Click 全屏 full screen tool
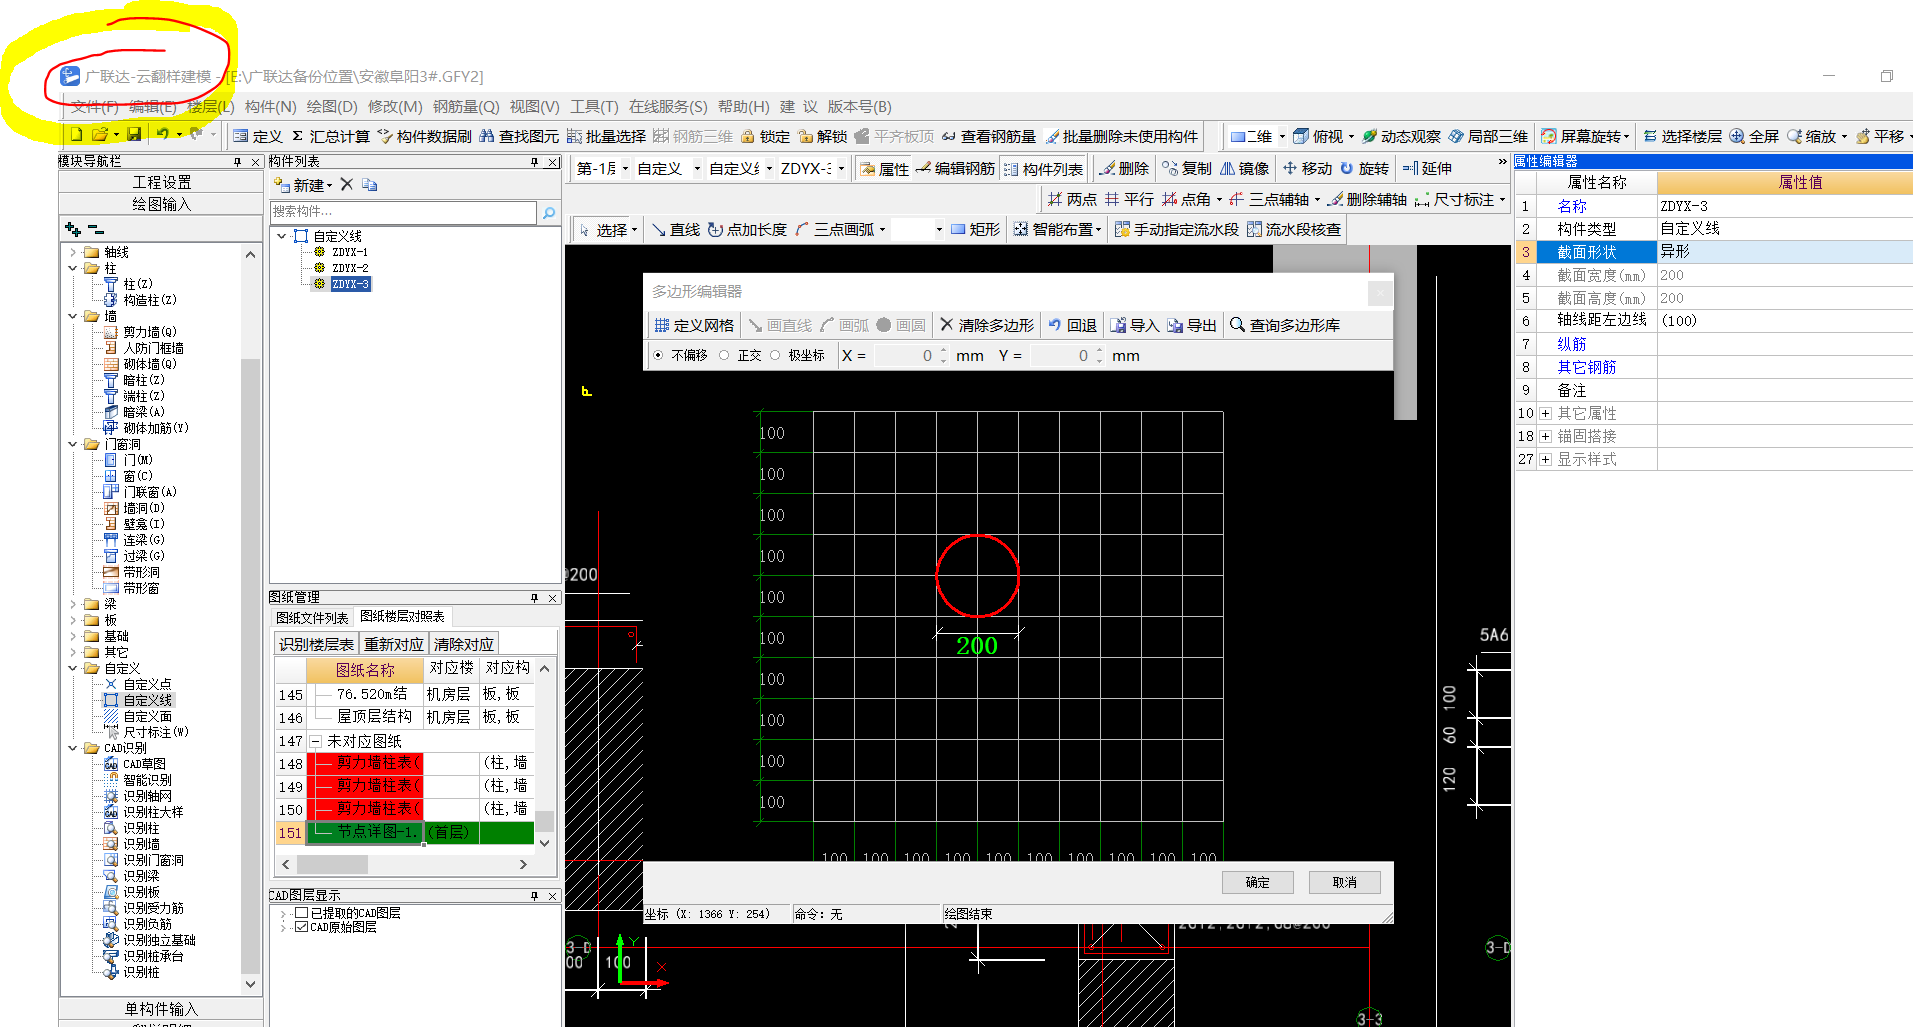The height and width of the screenshot is (1027, 1913). click(1754, 136)
